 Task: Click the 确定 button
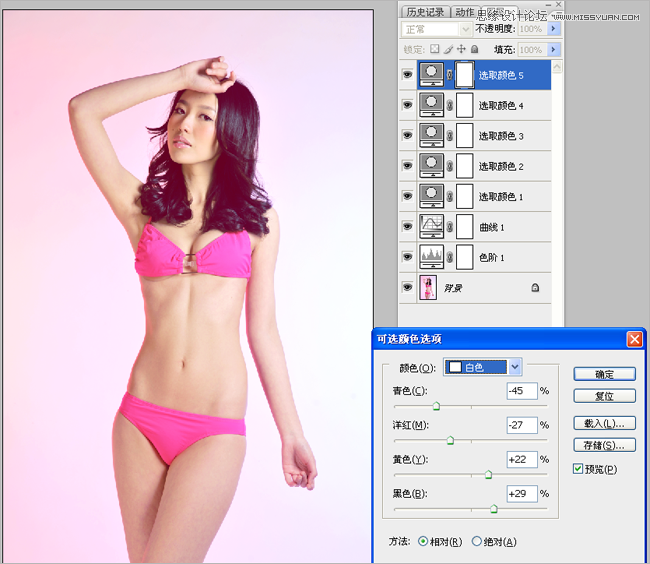604,374
